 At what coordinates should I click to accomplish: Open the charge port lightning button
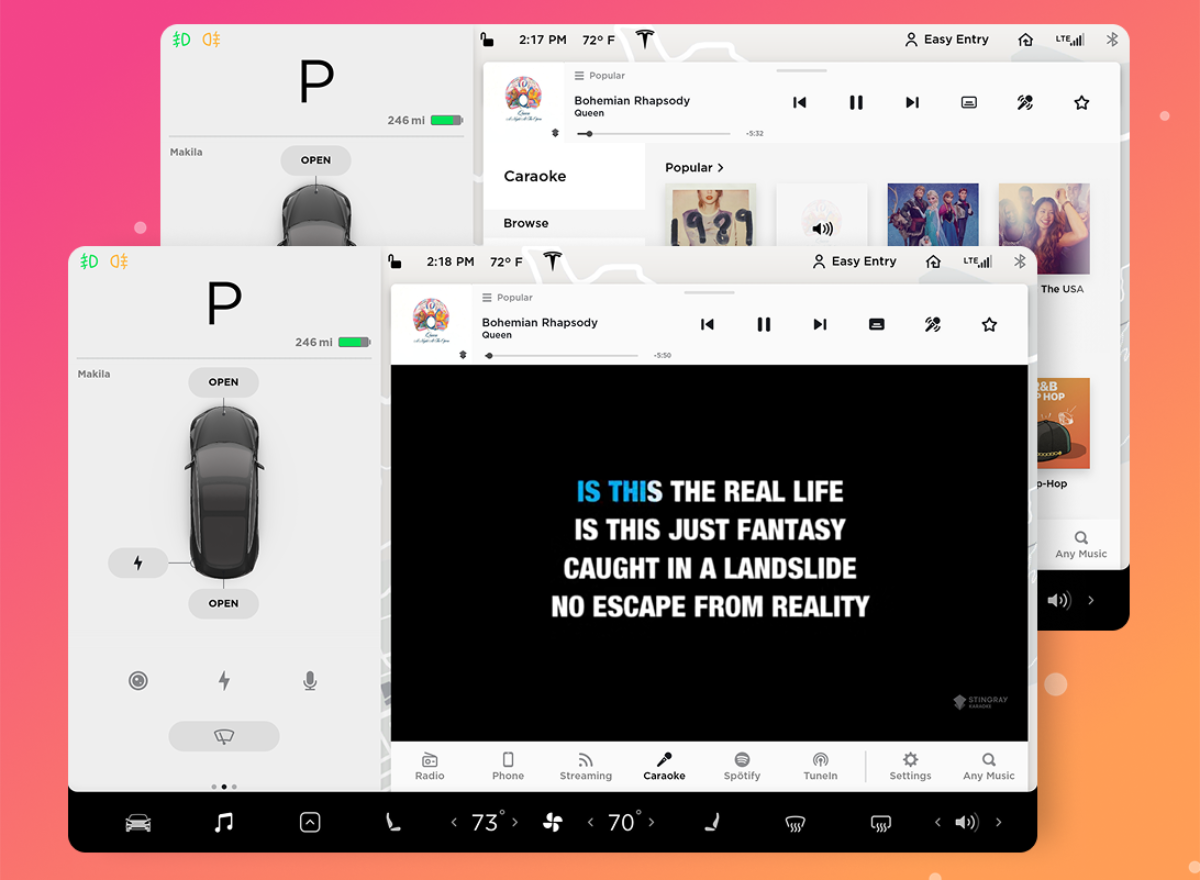tap(138, 563)
